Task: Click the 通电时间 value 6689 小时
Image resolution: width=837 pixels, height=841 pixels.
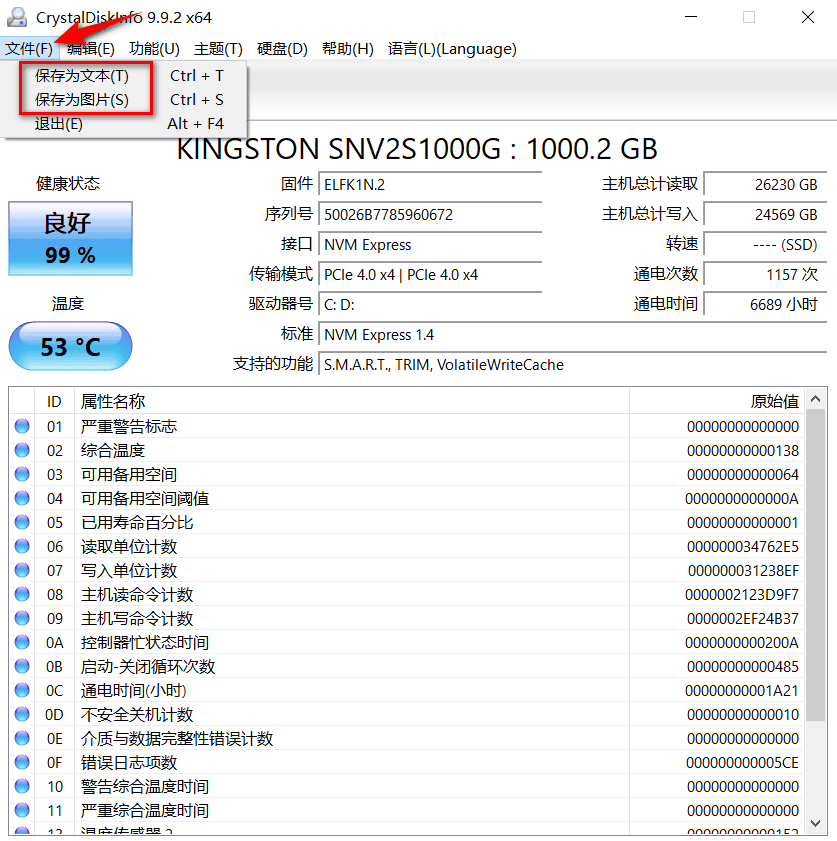Action: tap(765, 305)
